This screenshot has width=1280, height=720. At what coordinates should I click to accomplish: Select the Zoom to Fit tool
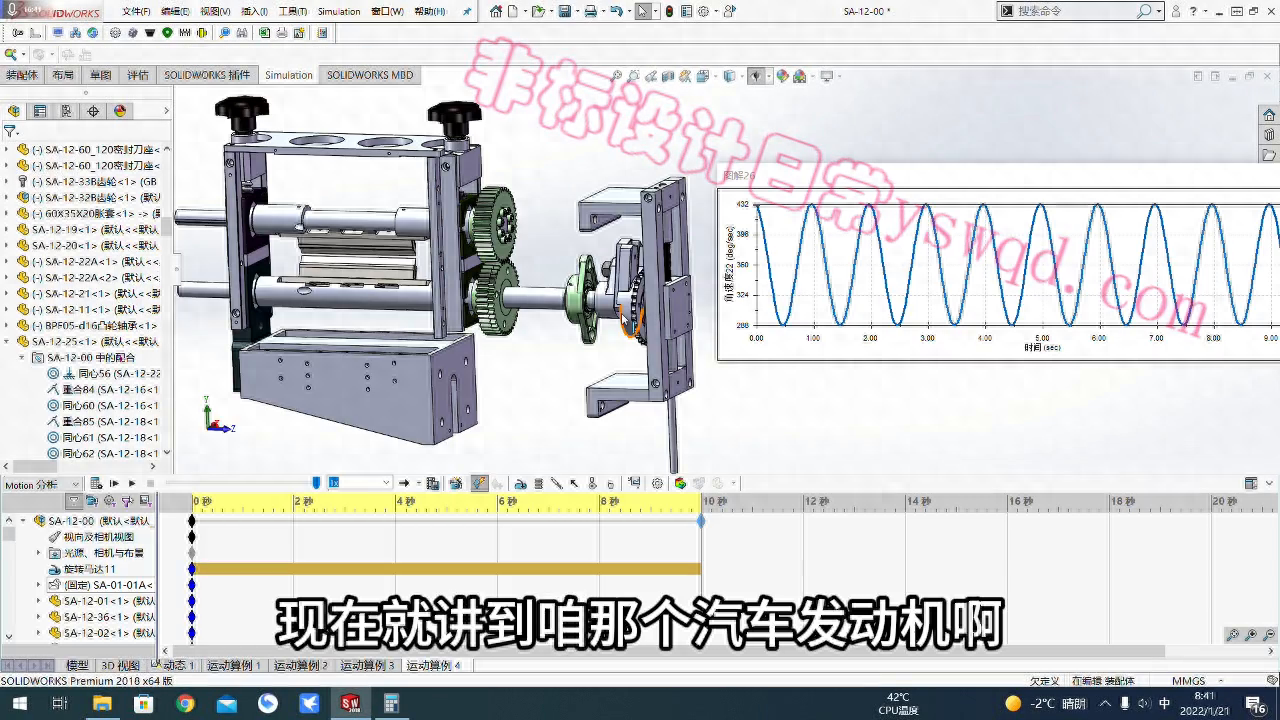(x=617, y=75)
